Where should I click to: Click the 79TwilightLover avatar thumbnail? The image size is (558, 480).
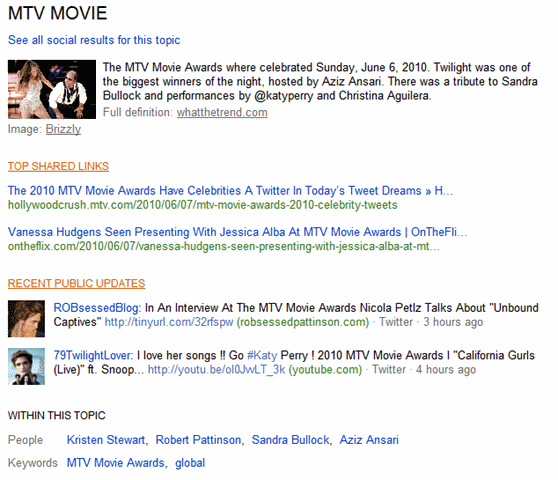[x=26, y=366]
